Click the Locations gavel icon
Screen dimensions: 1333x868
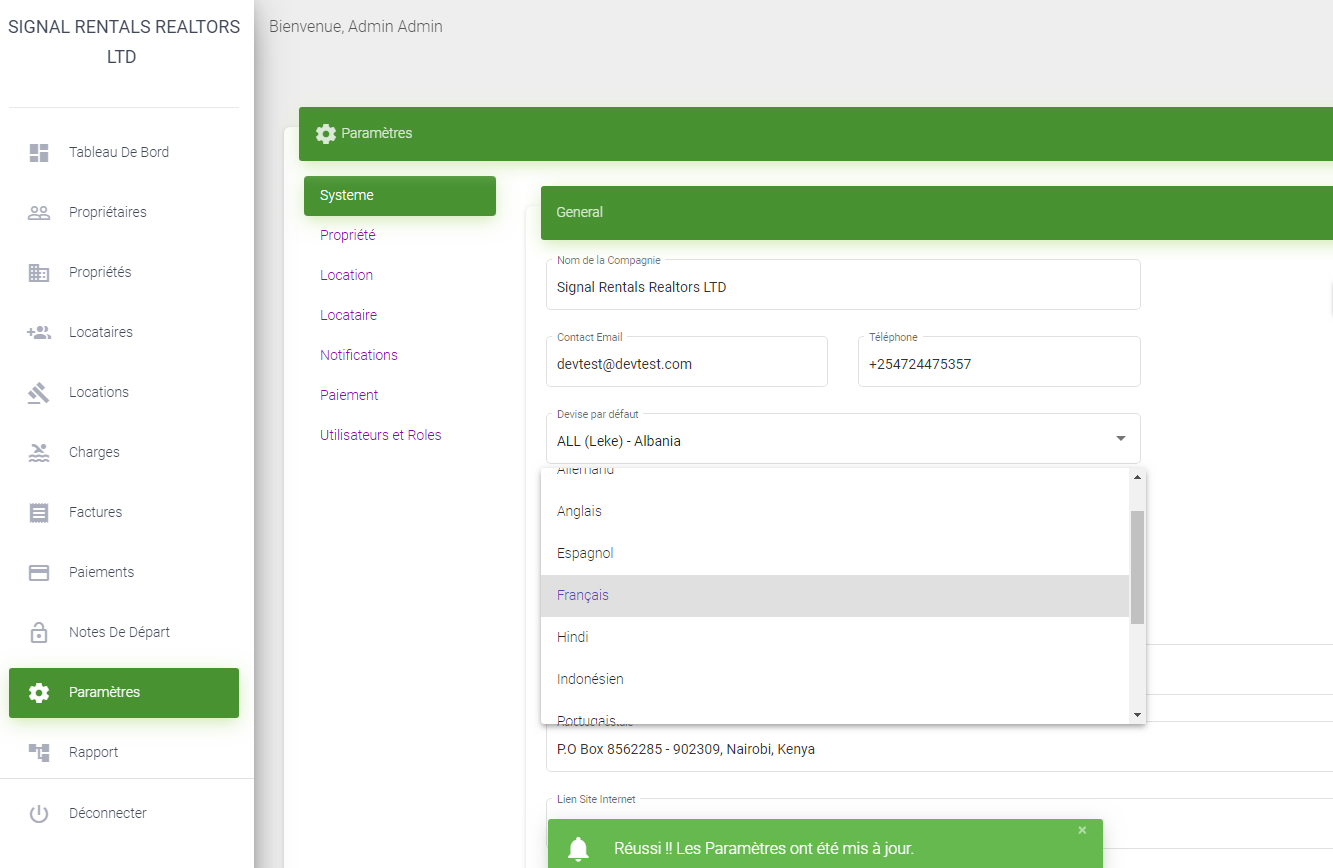38,392
